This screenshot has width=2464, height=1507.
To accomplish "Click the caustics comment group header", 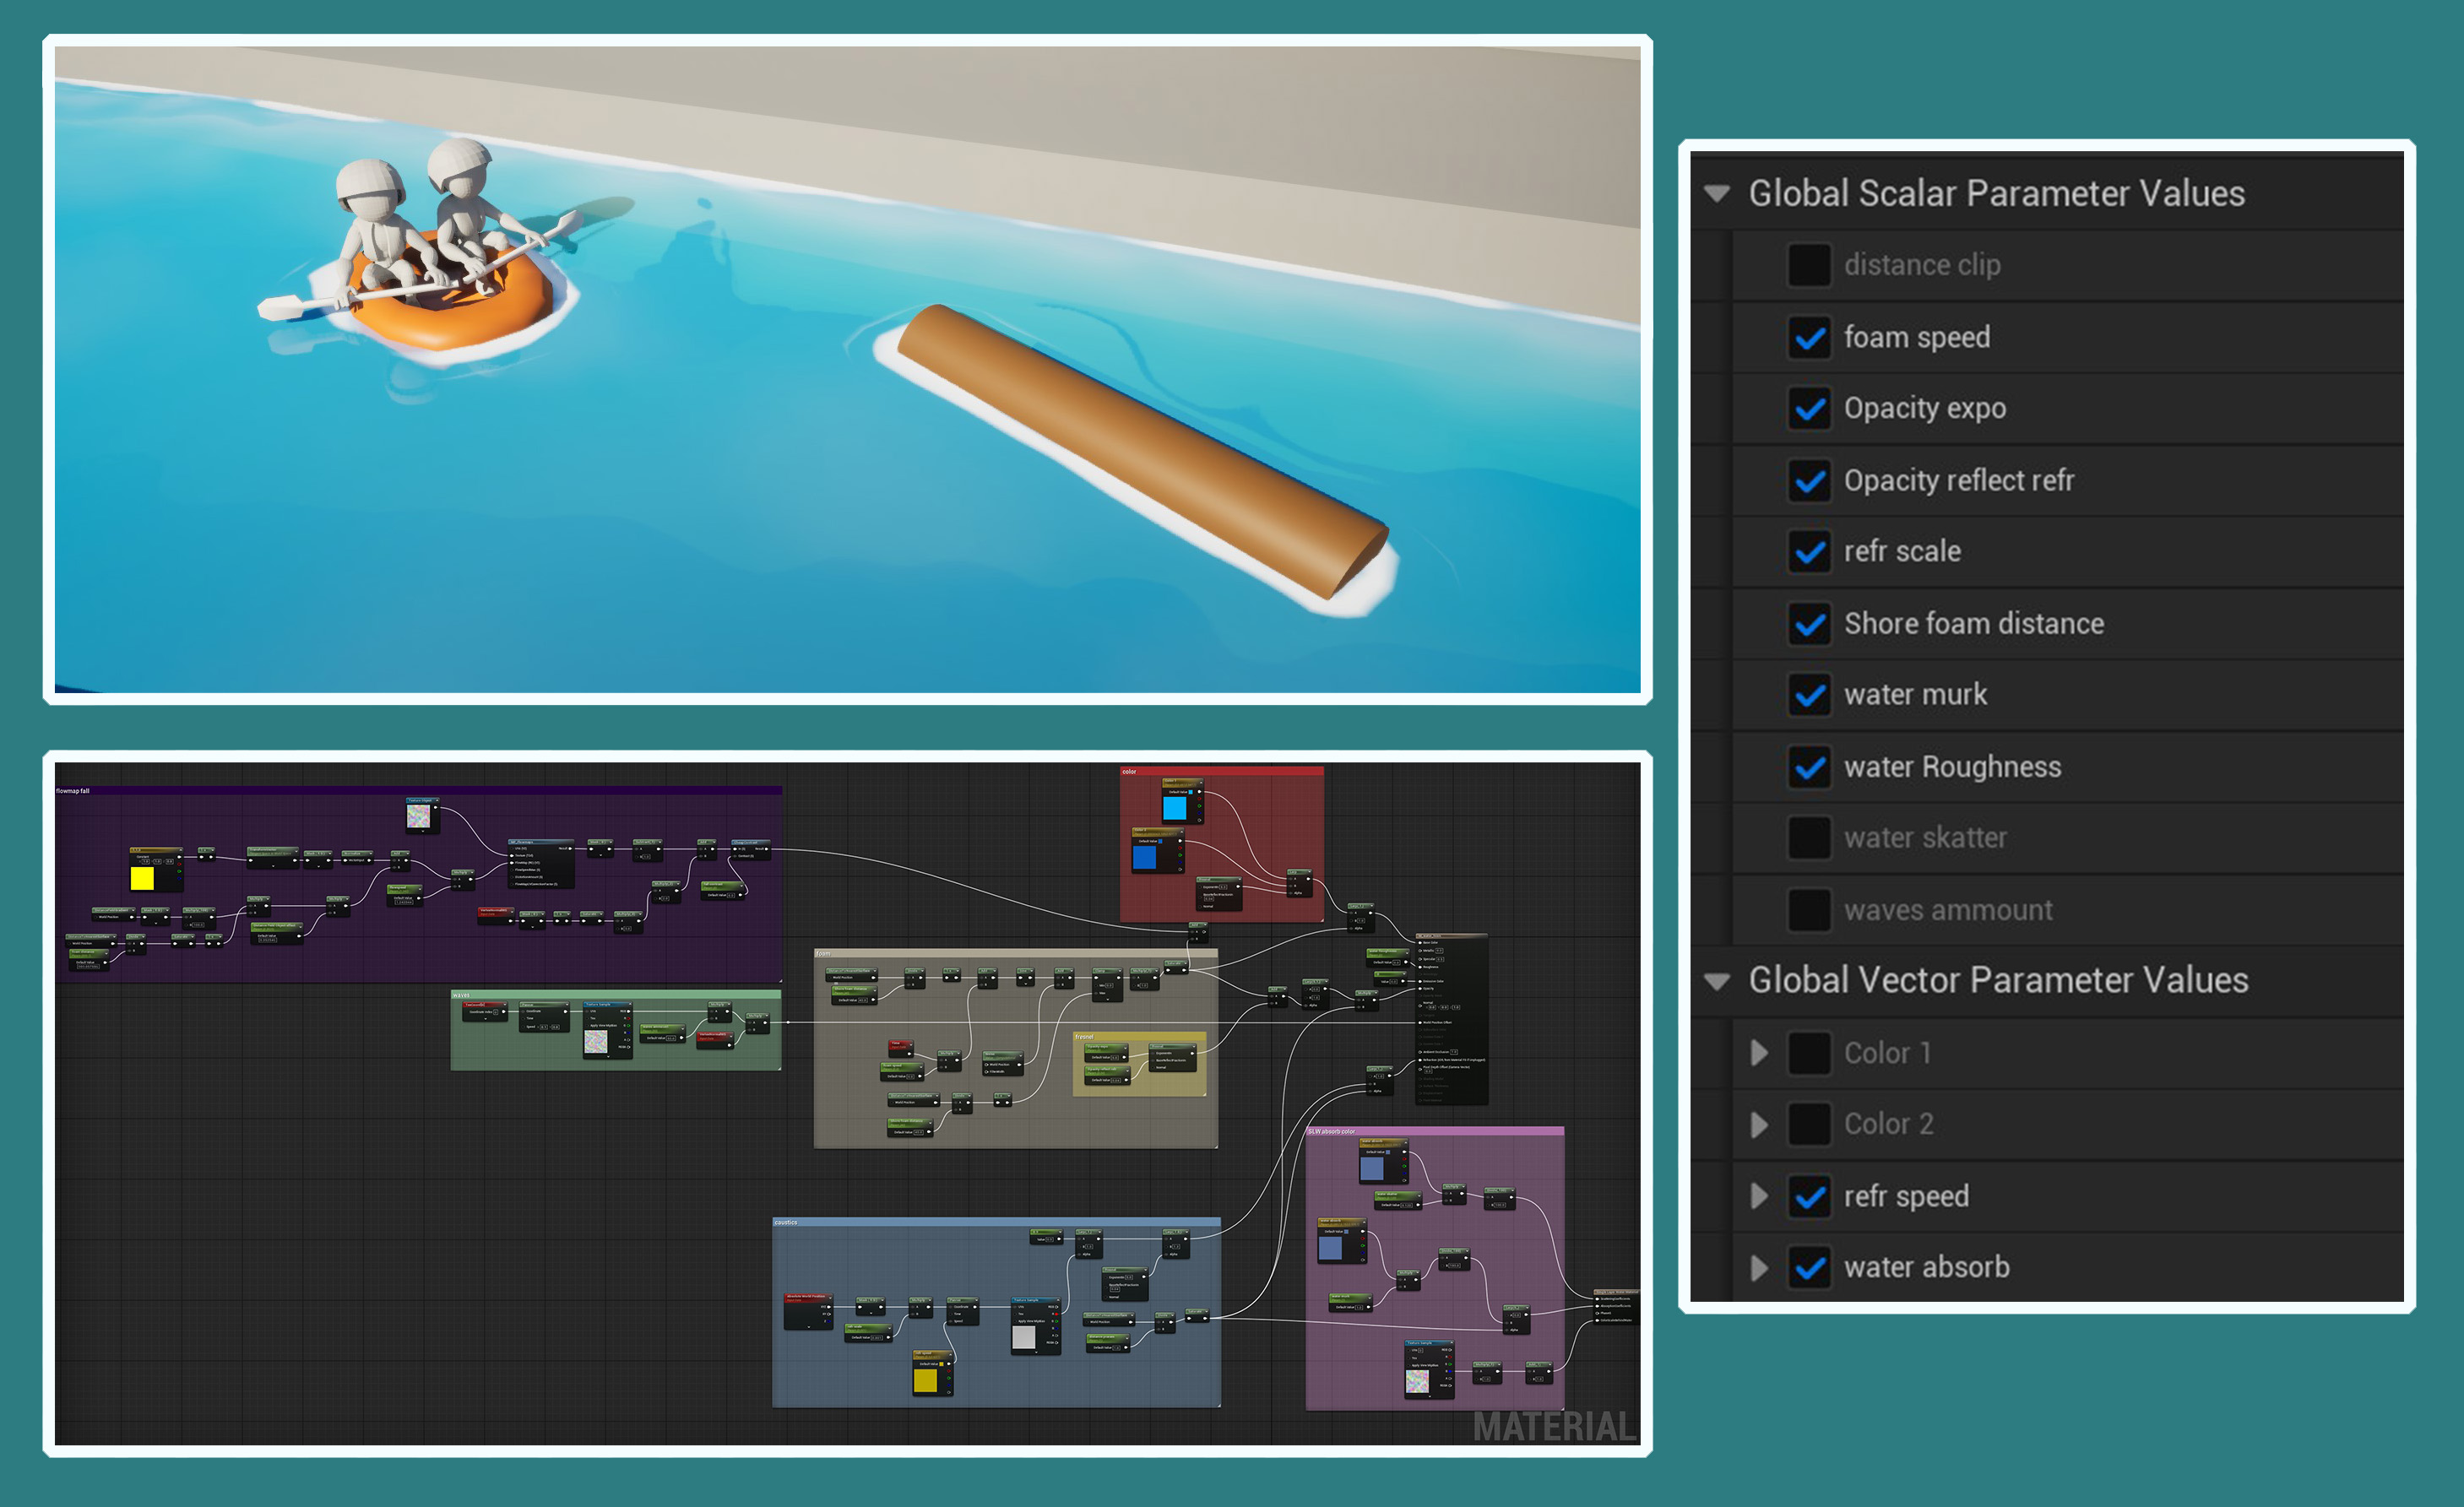I will 786,1222.
